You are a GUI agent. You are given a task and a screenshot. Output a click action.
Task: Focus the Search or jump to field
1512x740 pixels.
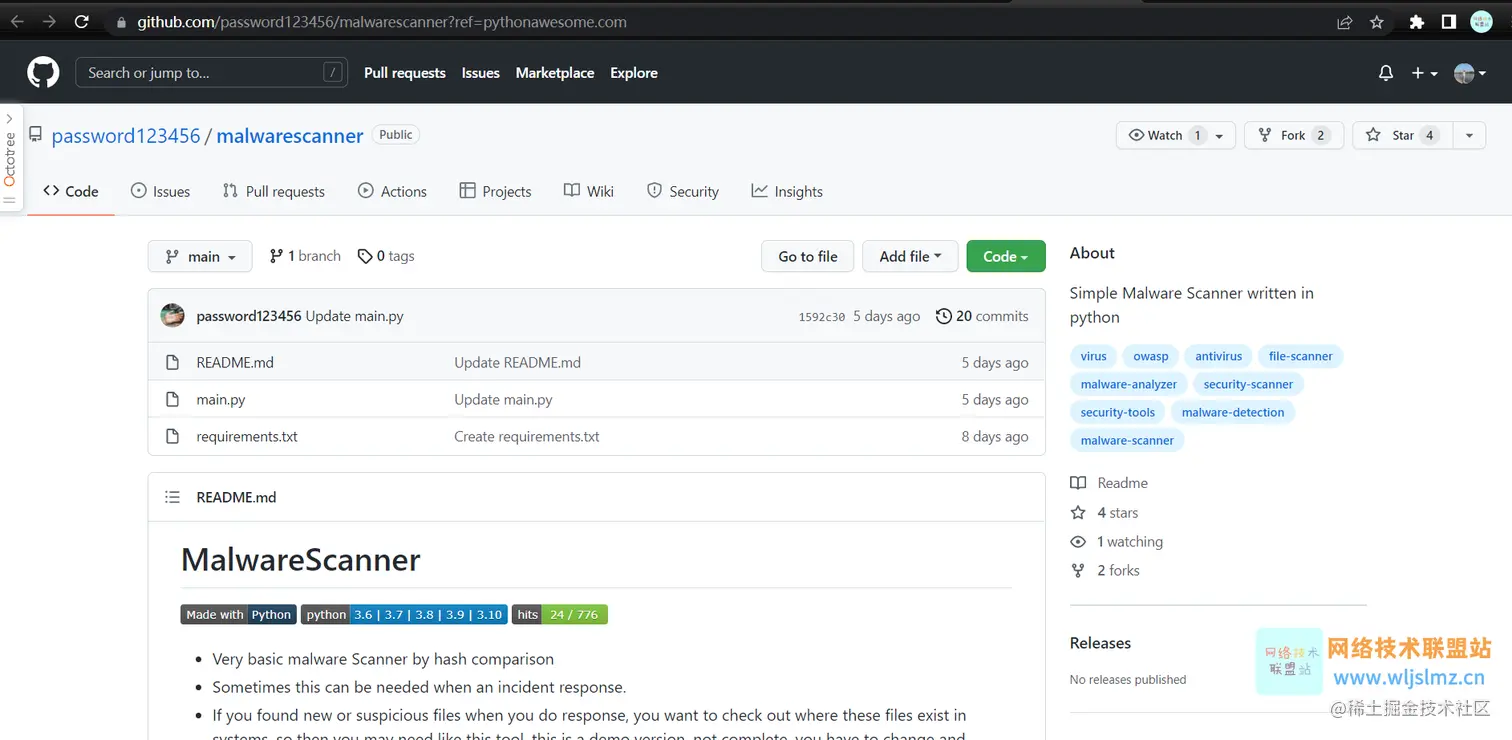[x=212, y=73]
